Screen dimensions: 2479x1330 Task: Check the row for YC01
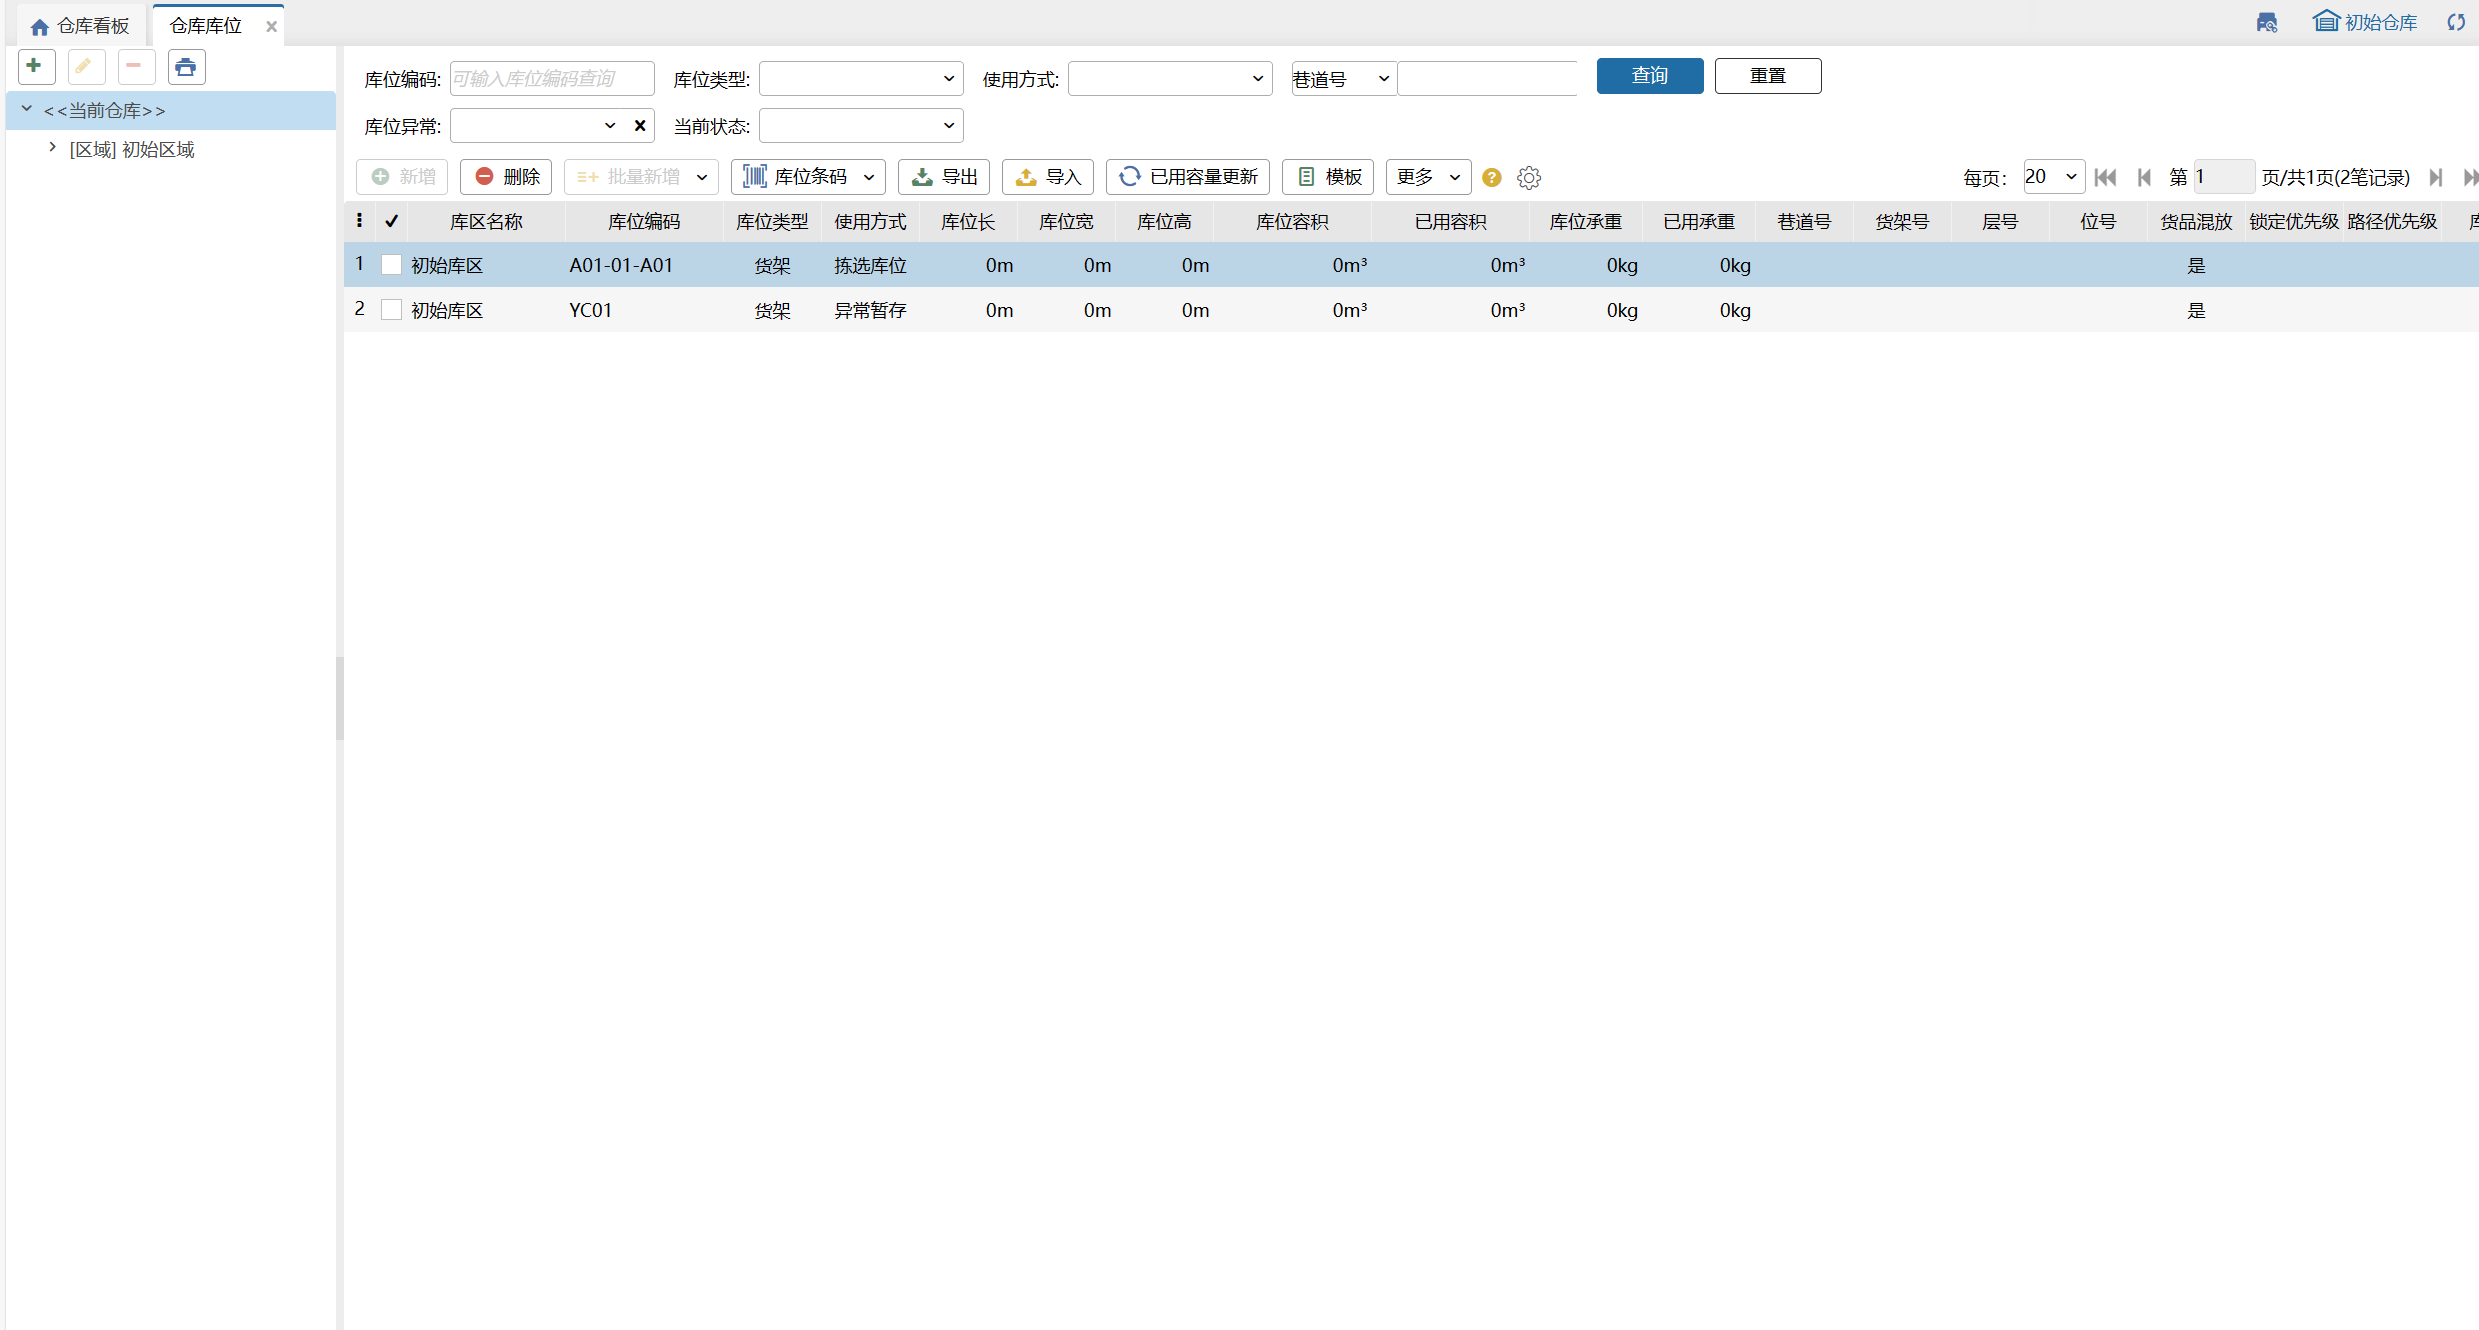[x=392, y=310]
